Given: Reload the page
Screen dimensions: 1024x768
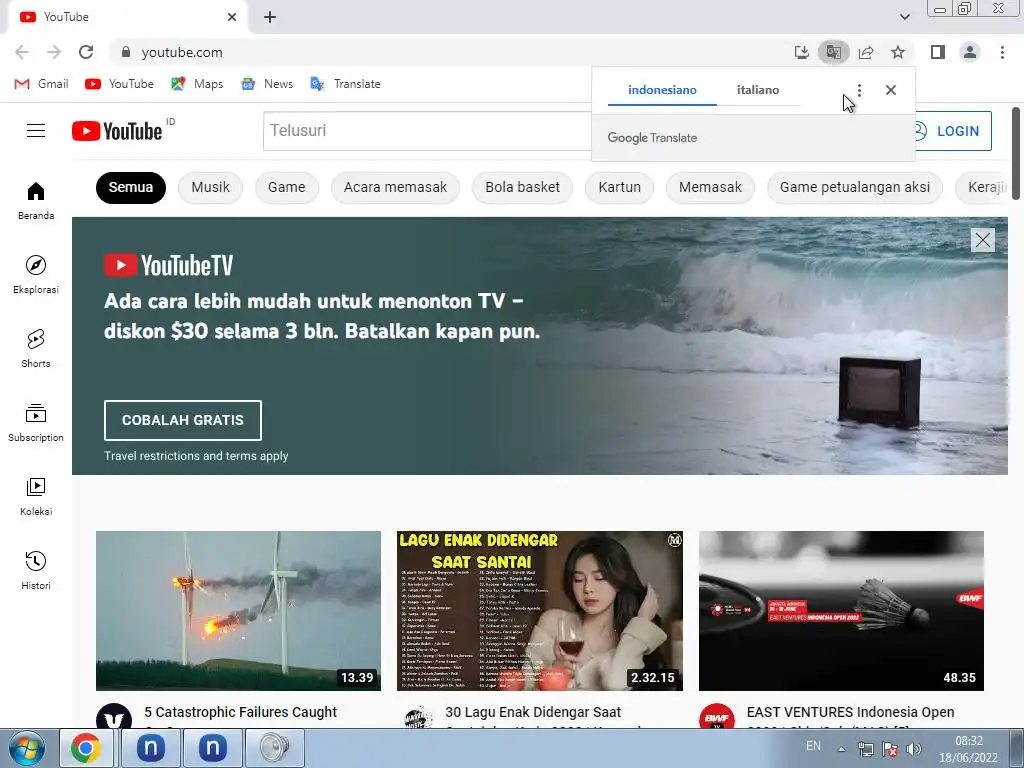Looking at the screenshot, I should [86, 52].
